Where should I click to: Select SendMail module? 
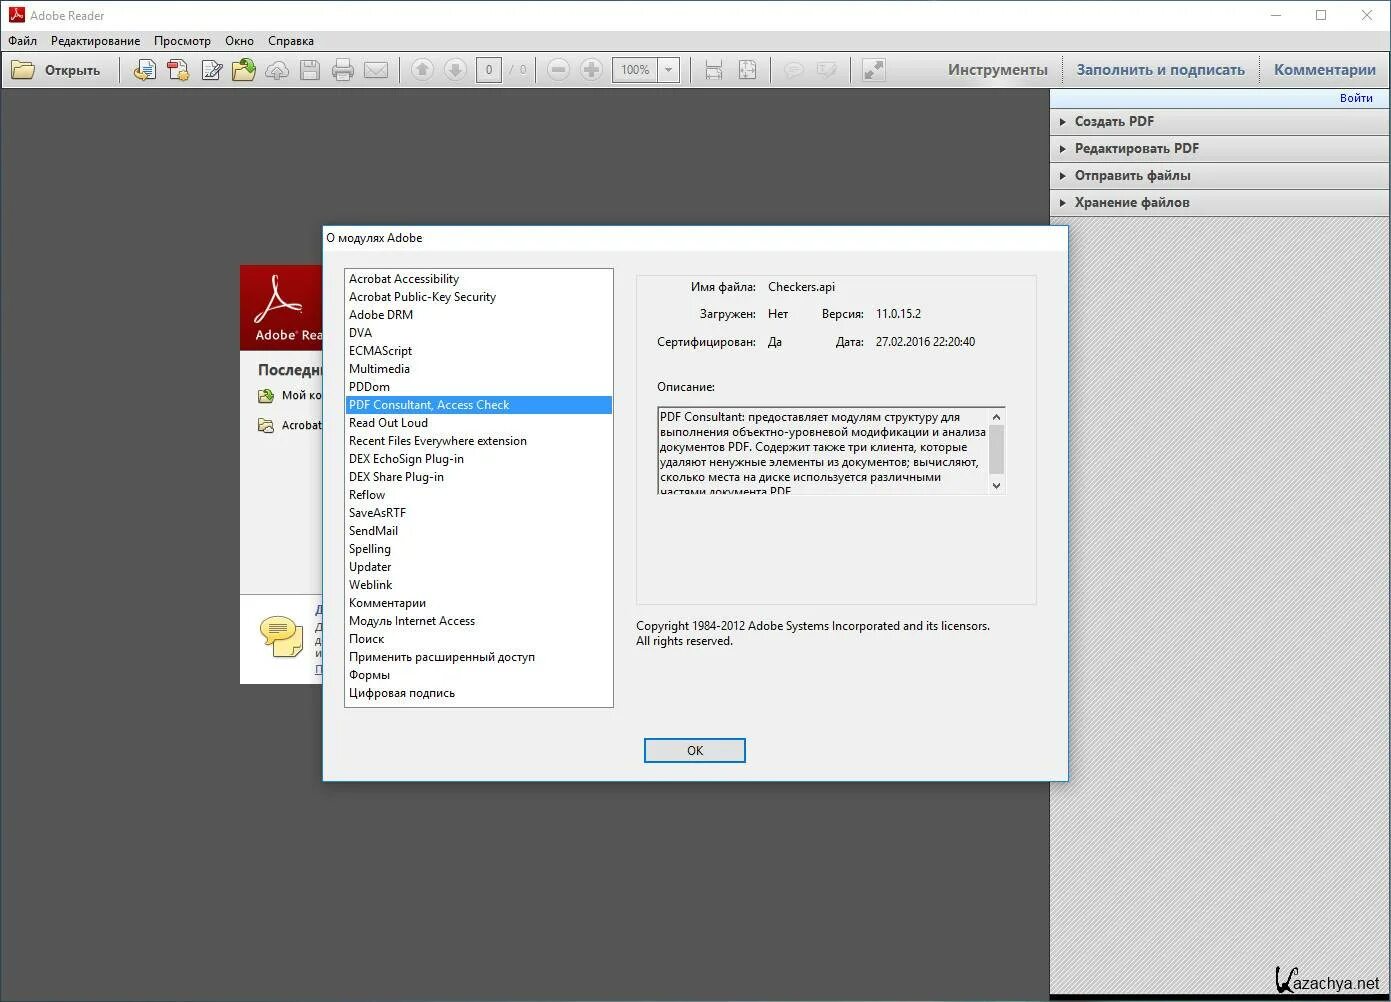click(x=479, y=531)
